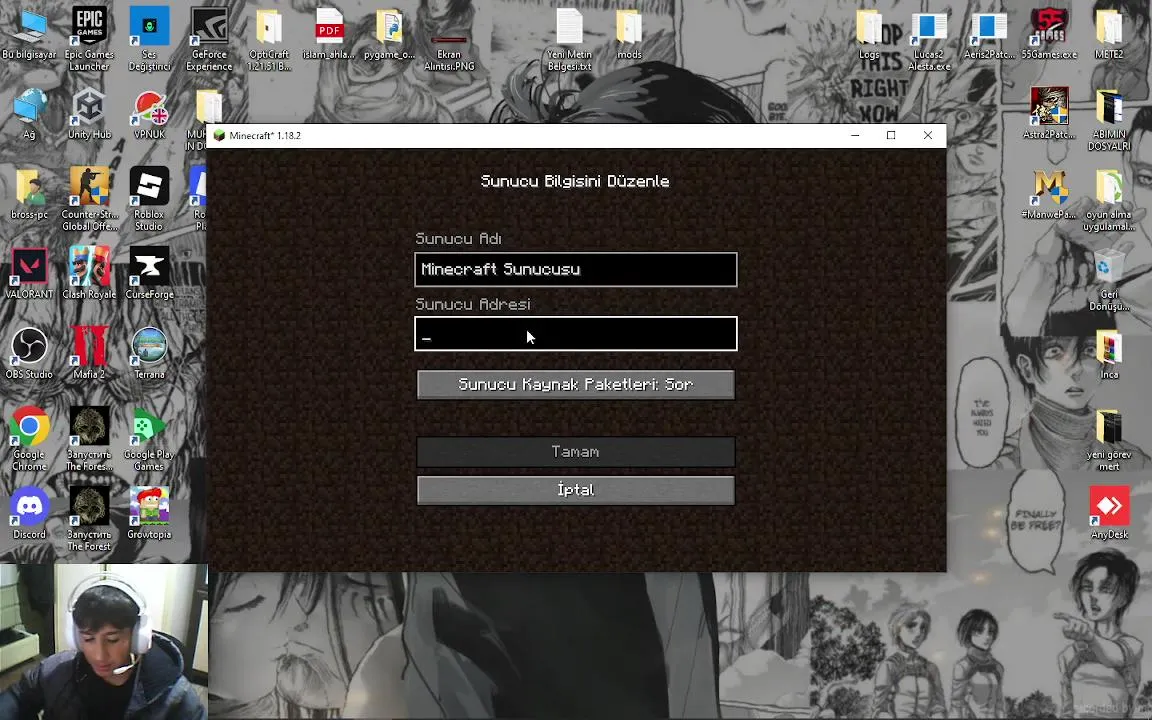Select the bross-pc folder icon
The image size is (1152, 720).
coord(29,195)
